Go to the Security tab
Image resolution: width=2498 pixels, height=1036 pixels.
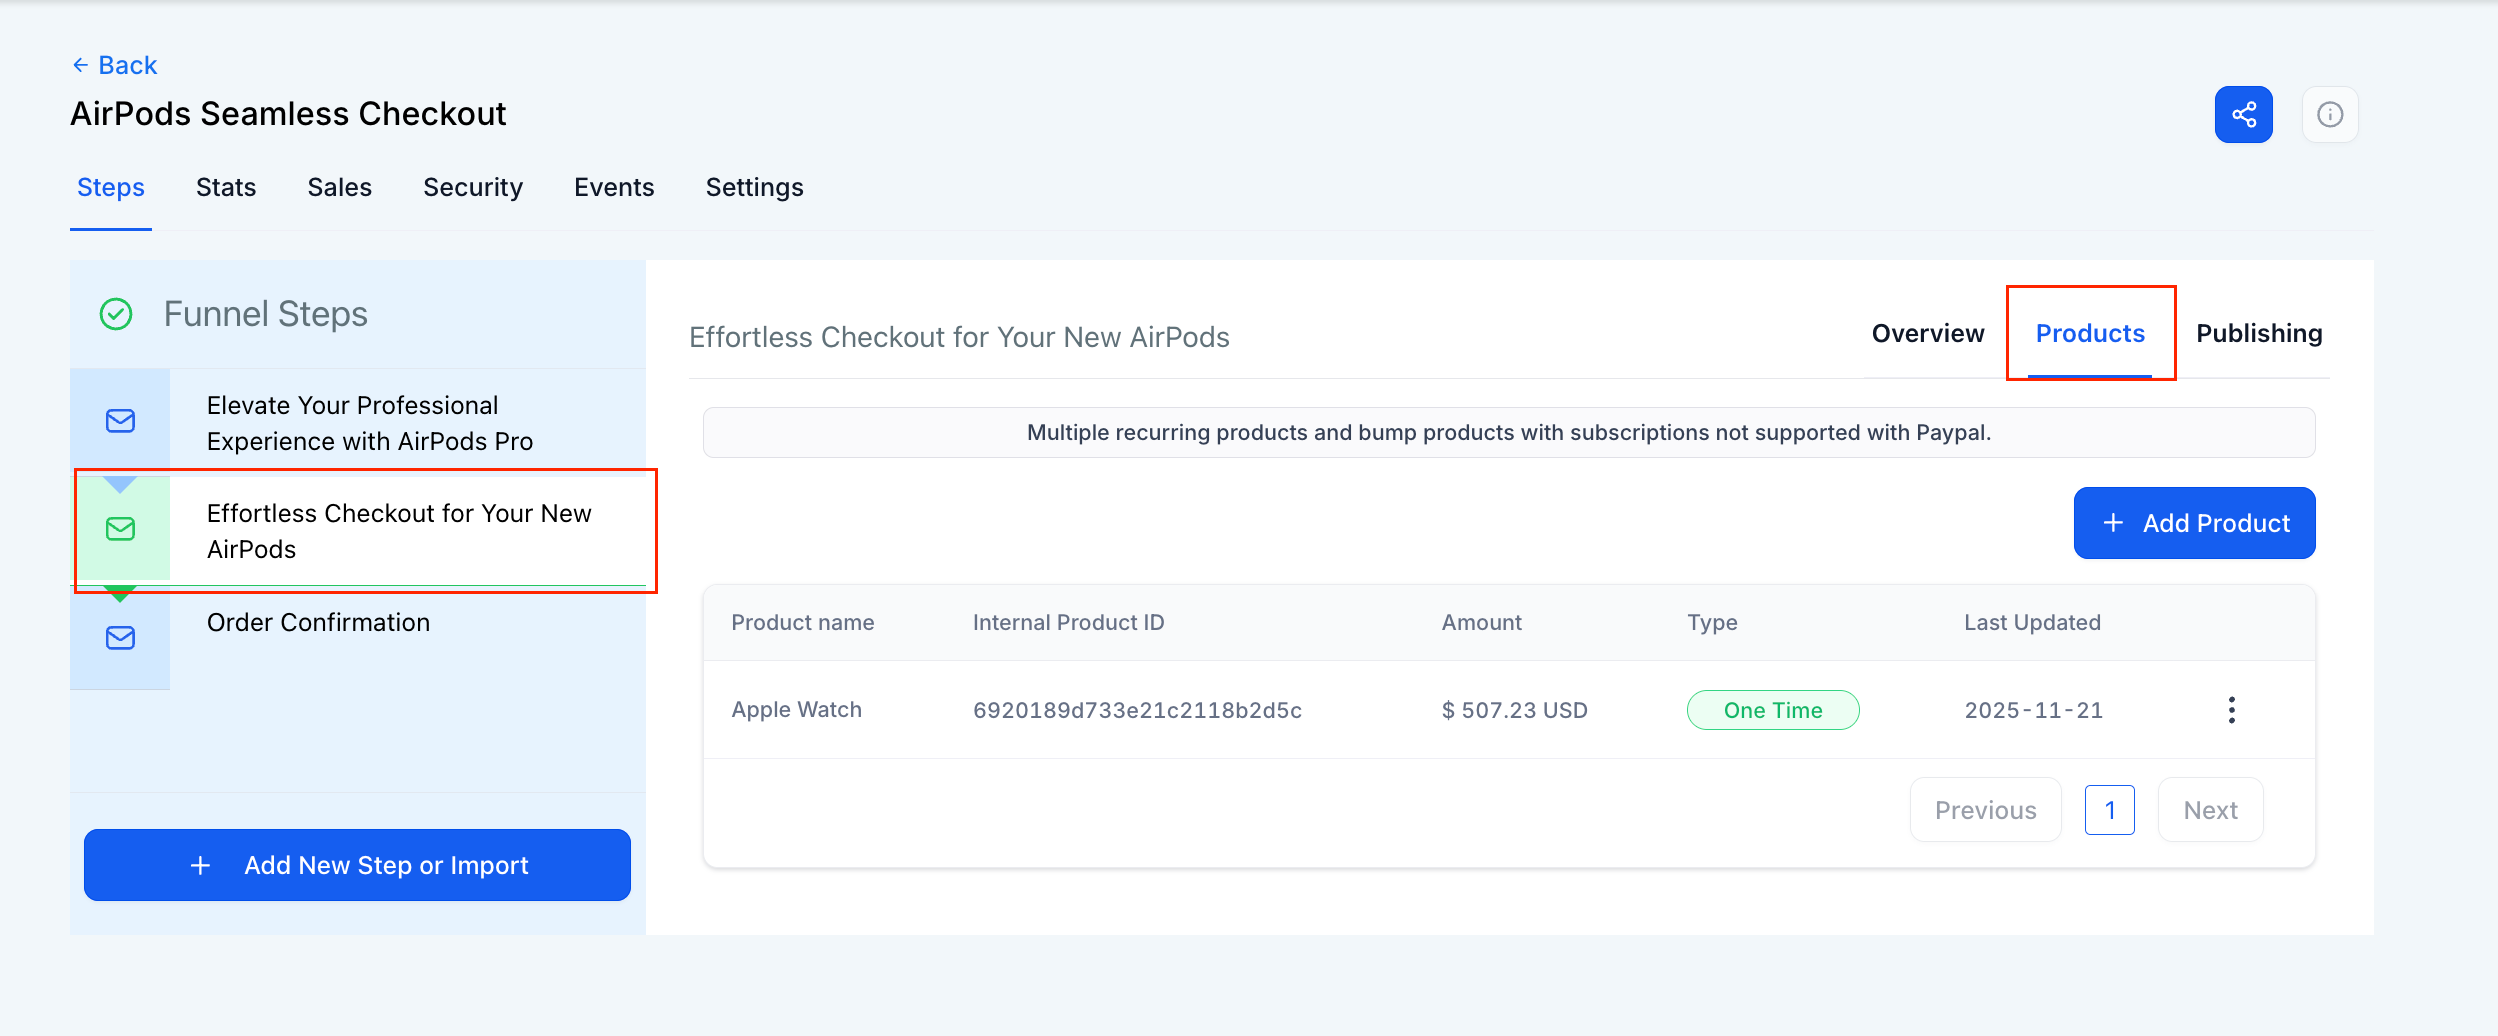pos(473,187)
